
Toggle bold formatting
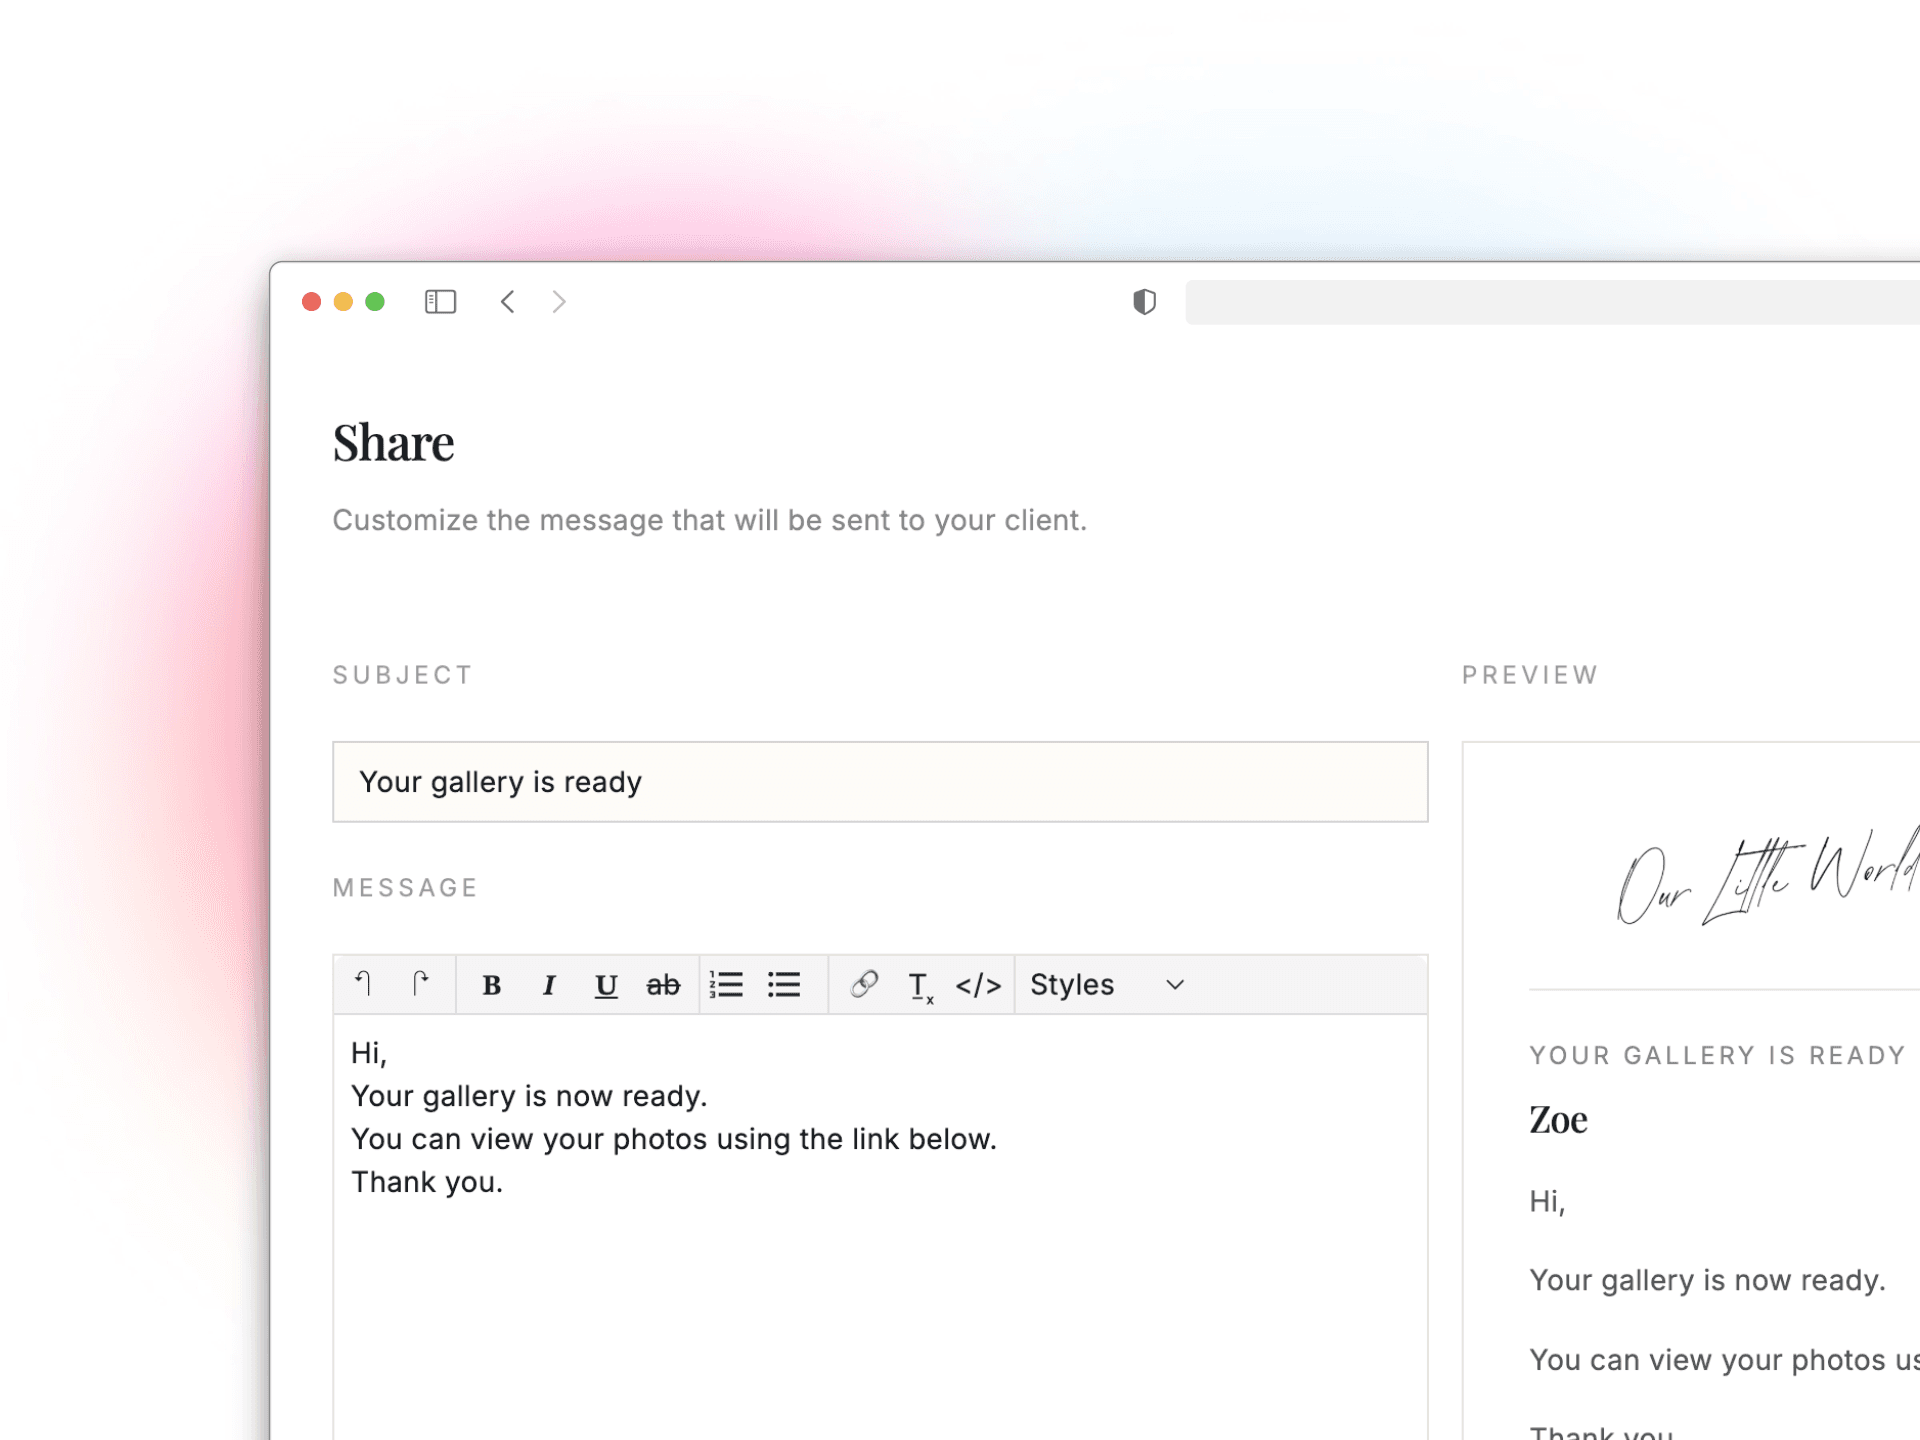coord(491,985)
